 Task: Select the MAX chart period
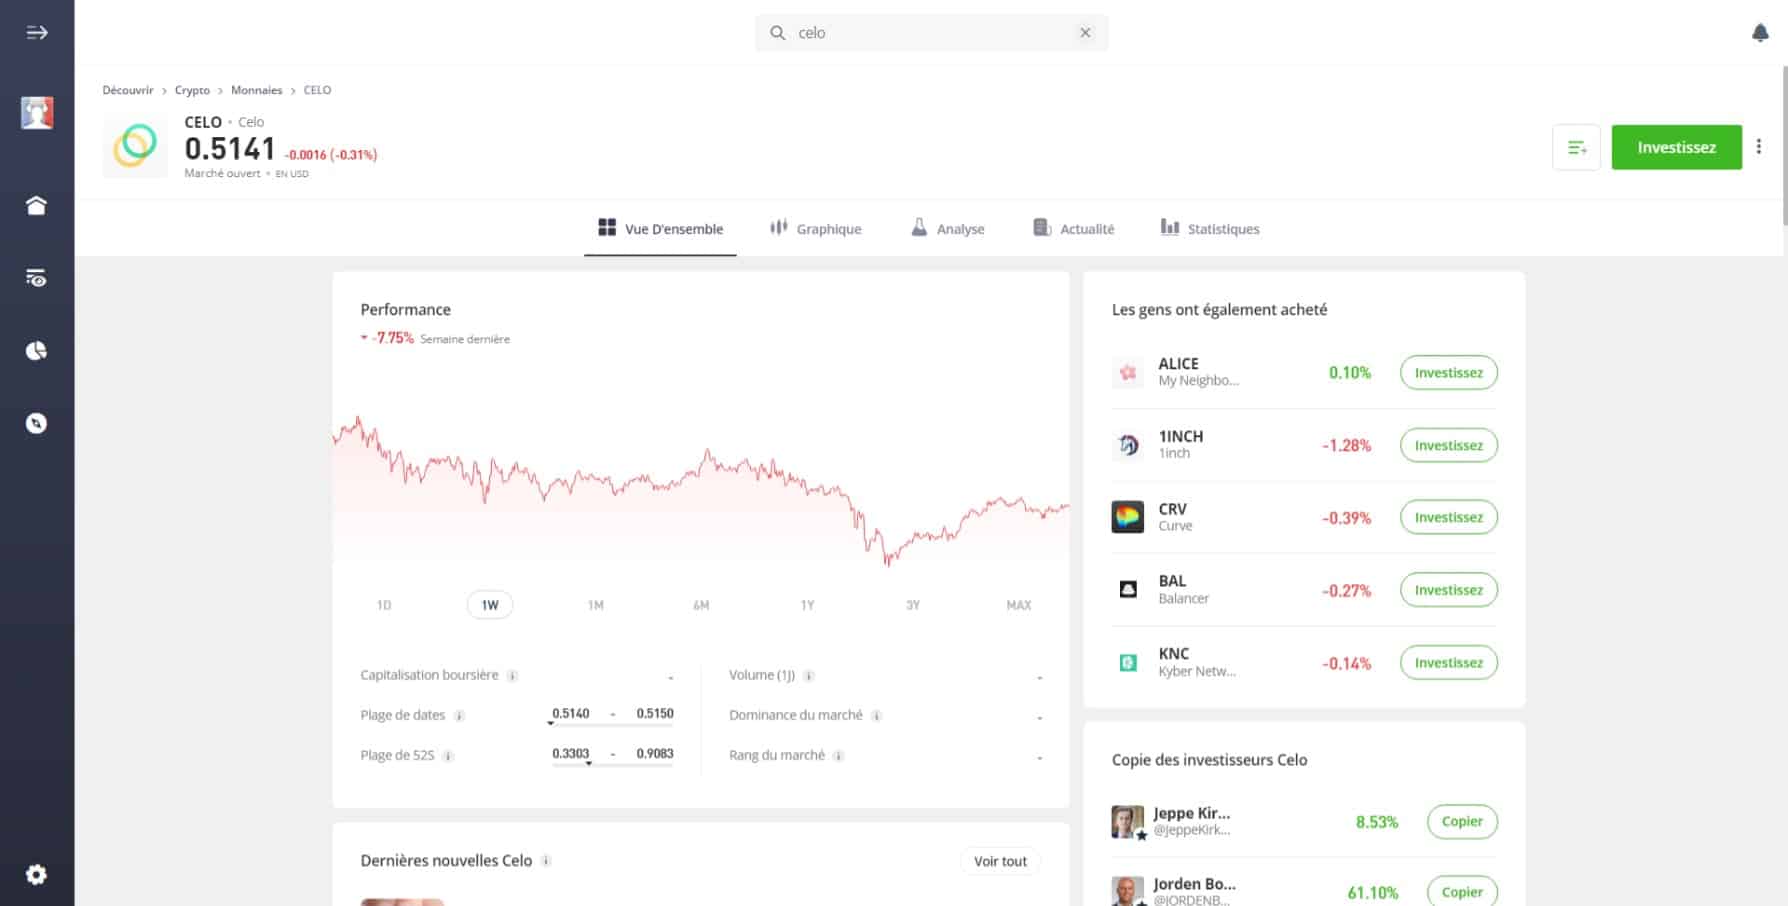pyautogui.click(x=1019, y=605)
